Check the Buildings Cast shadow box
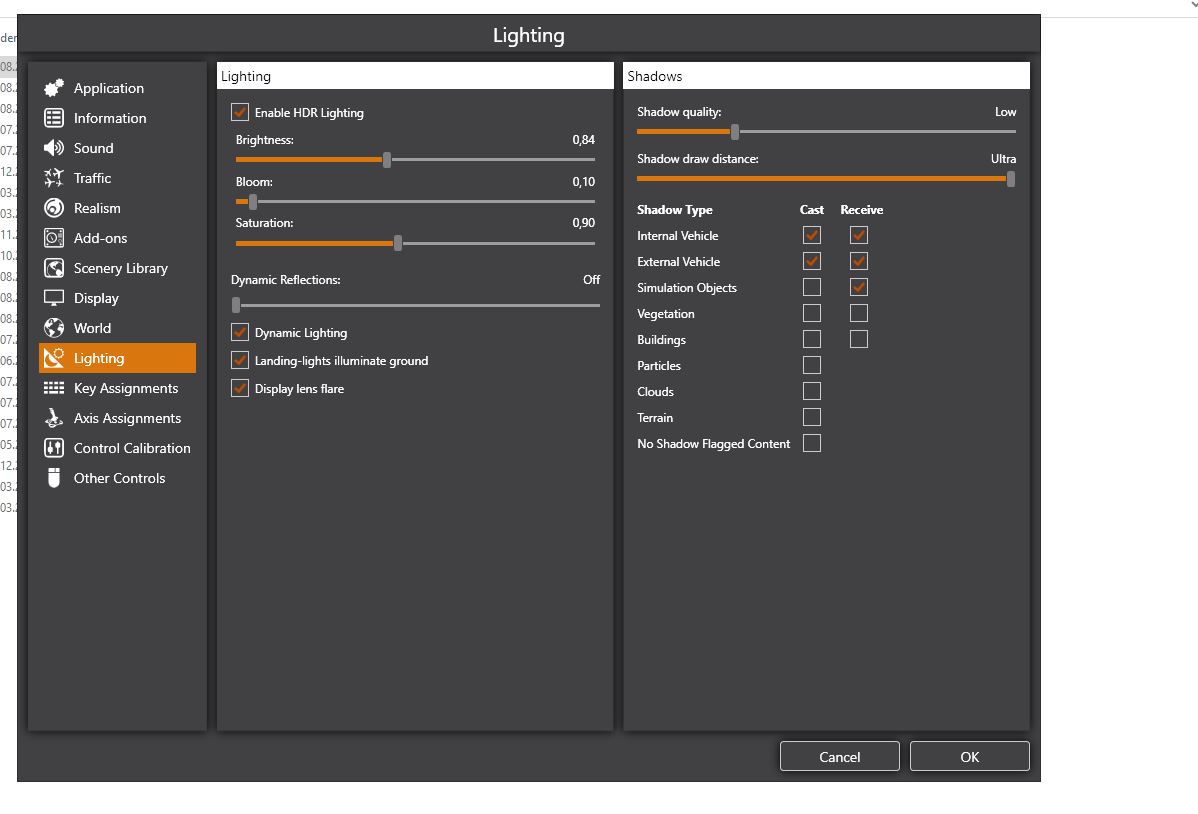The width and height of the screenshot is (1198, 814). (812, 339)
